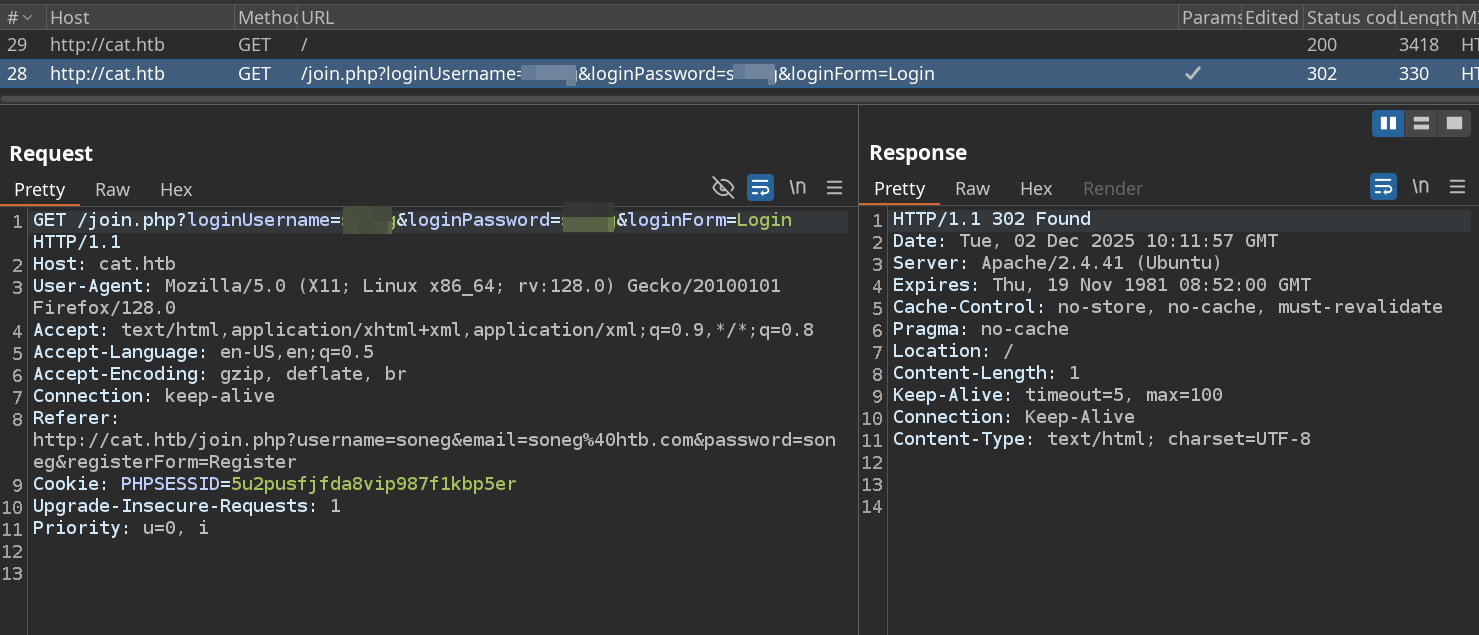The height and width of the screenshot is (635, 1479).
Task: Sort history by Status code column
Action: pos(1351,17)
